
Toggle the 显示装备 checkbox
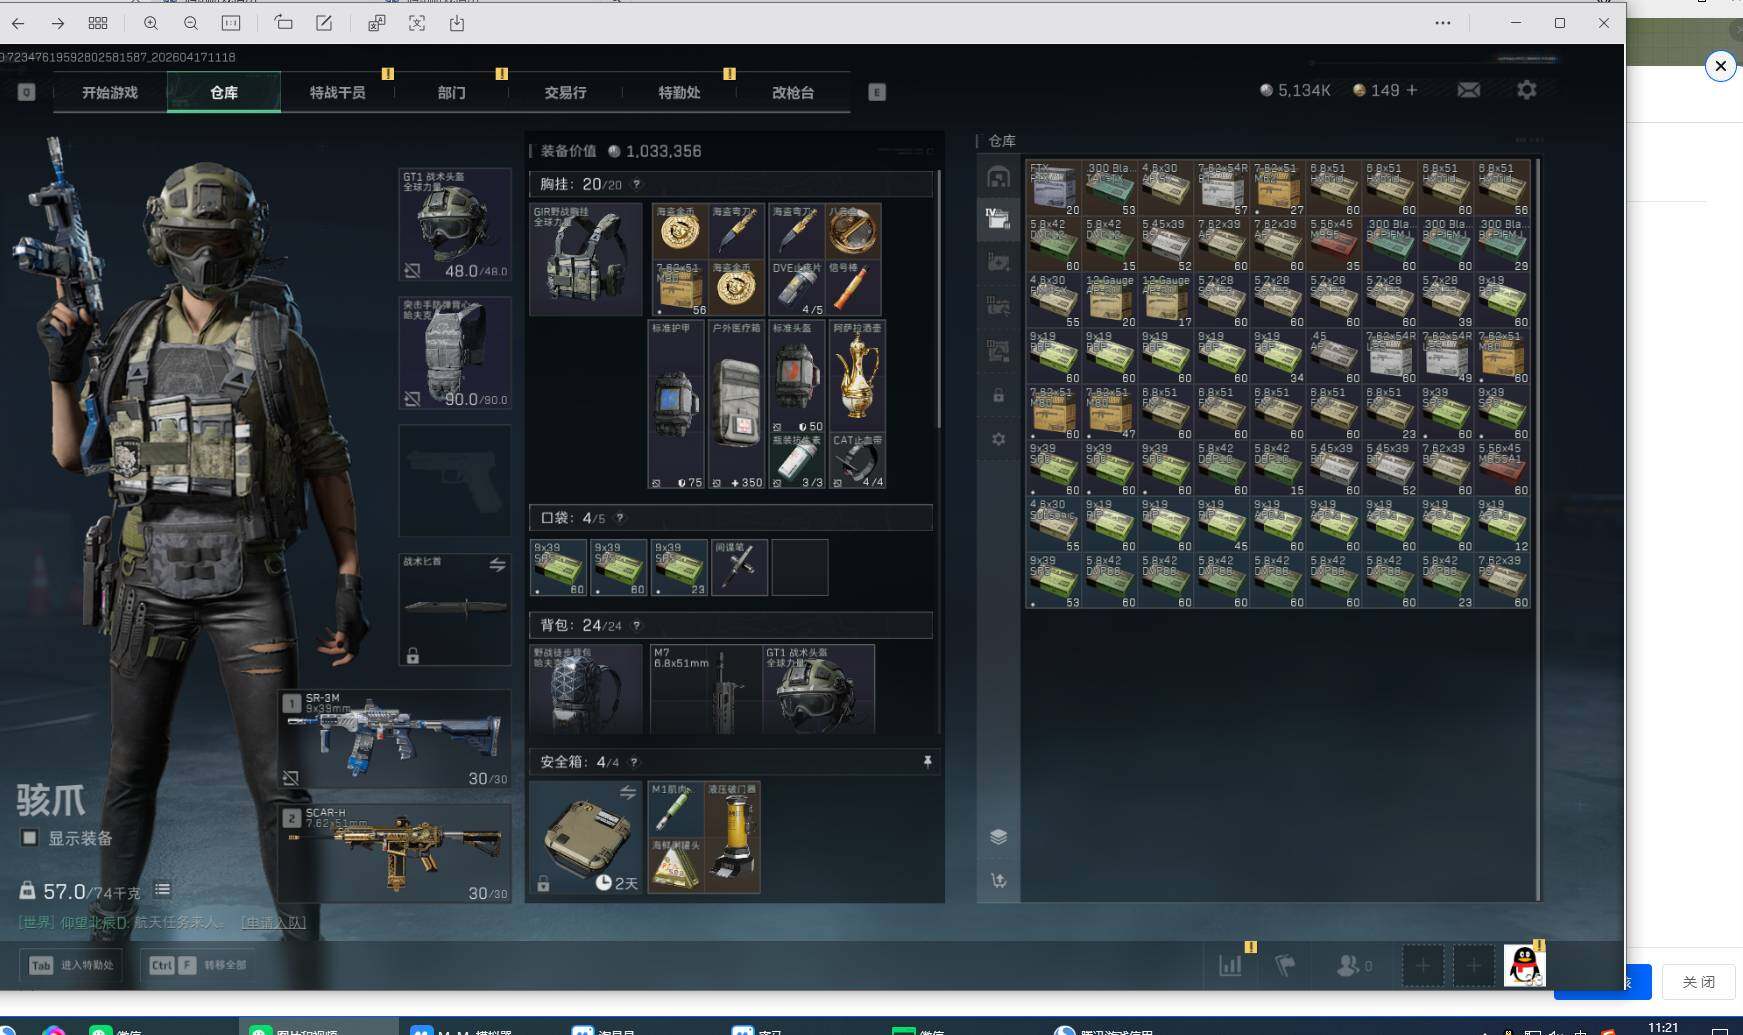29,838
